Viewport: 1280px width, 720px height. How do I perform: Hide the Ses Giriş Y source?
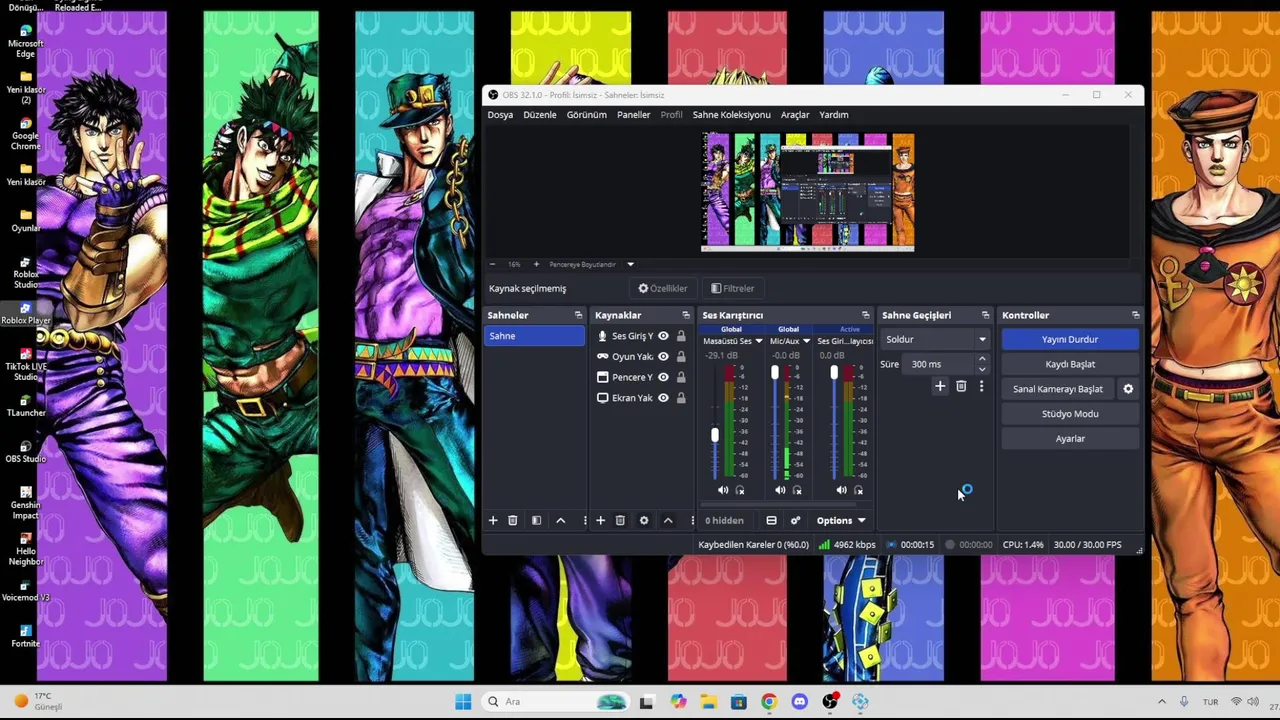pos(663,336)
